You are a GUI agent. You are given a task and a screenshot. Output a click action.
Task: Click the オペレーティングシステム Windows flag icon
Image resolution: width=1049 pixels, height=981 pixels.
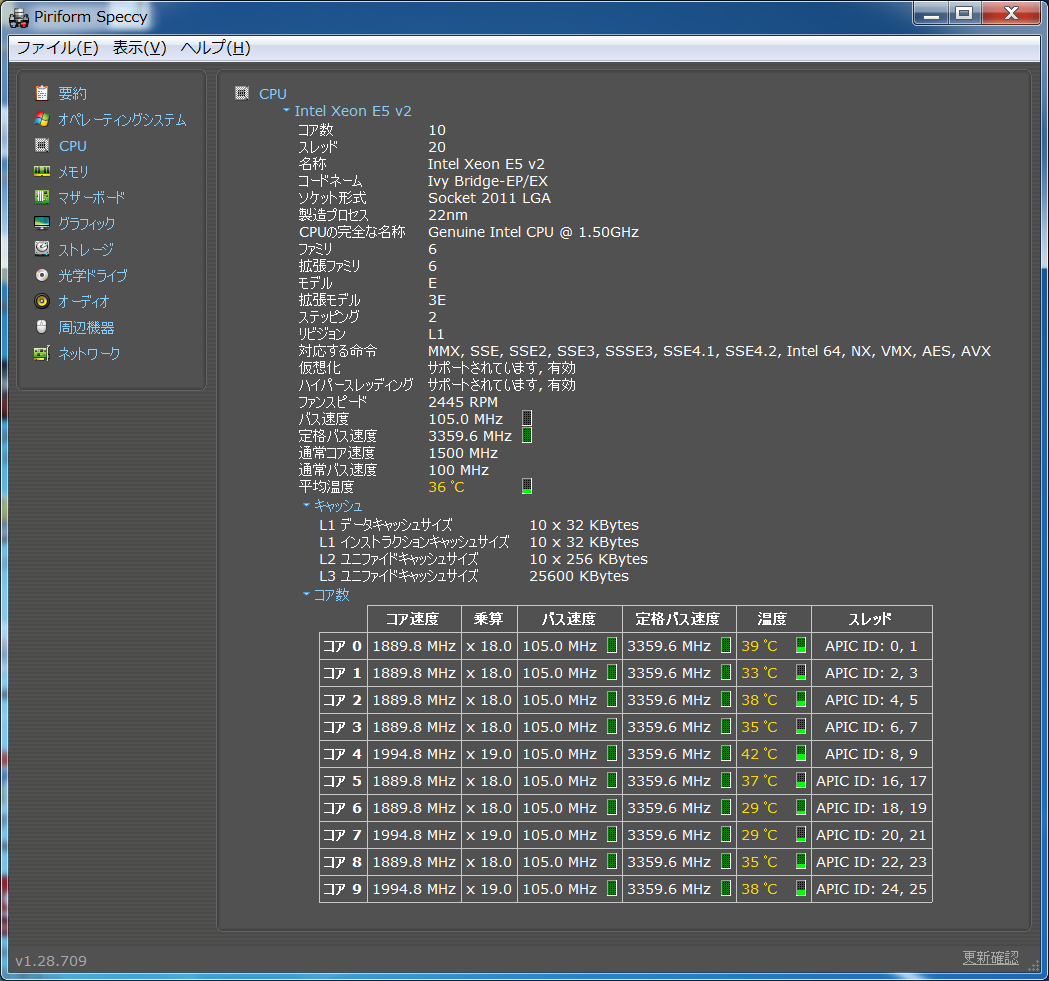coord(41,119)
